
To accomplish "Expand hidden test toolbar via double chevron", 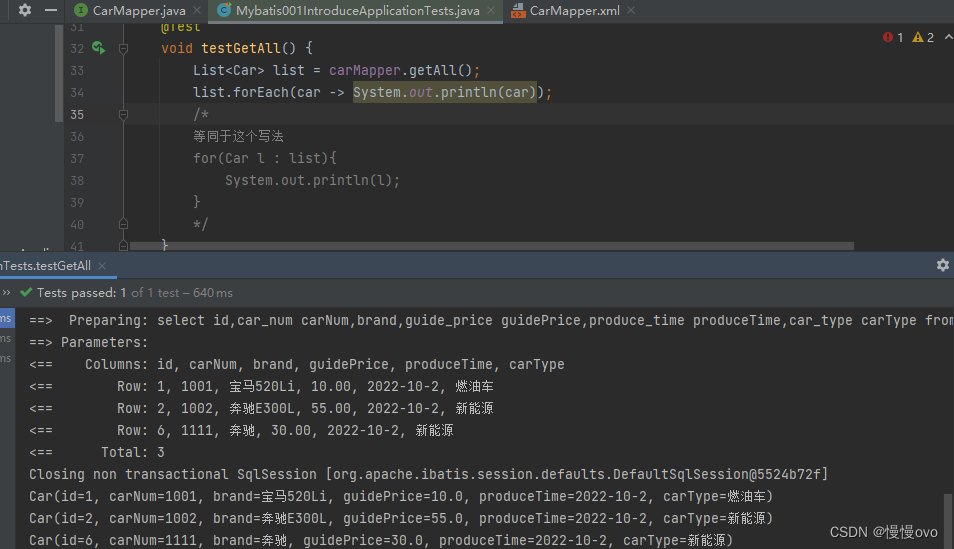I will (x=6, y=293).
